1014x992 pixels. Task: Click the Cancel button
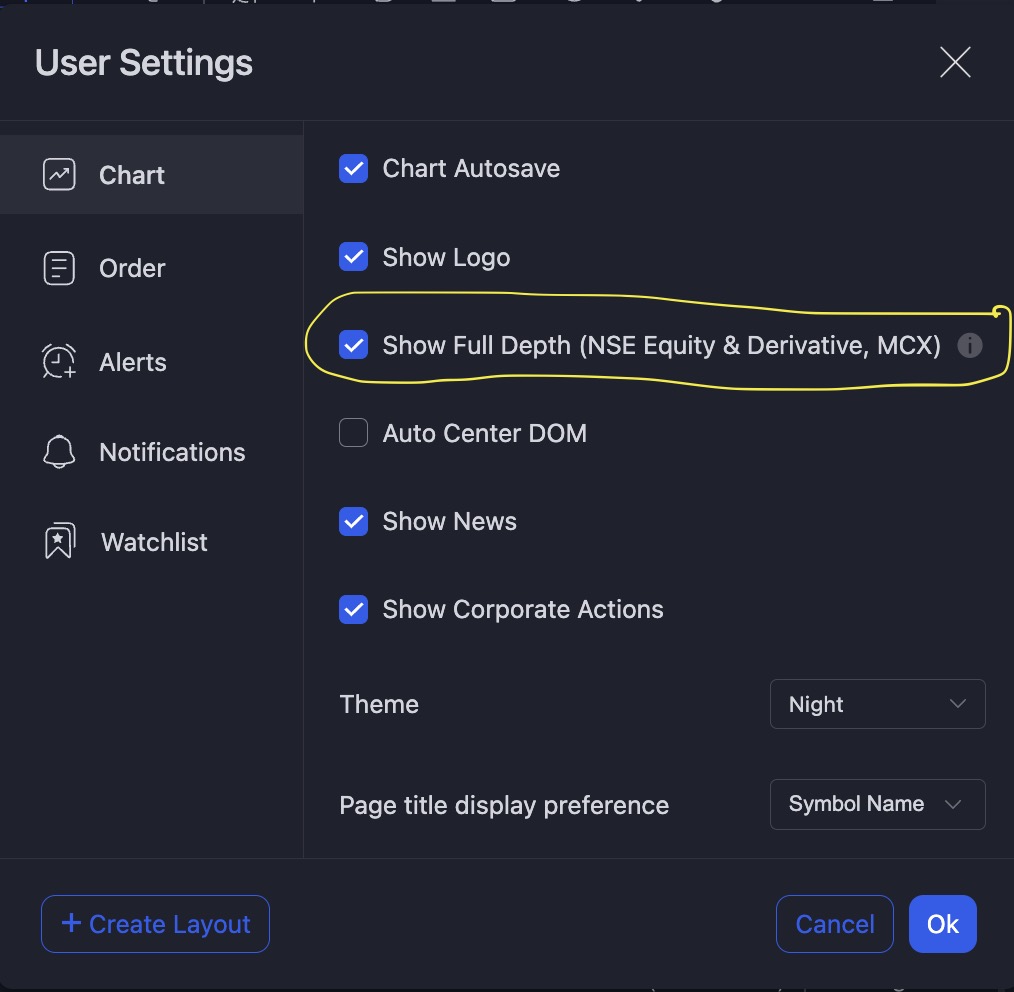point(834,924)
